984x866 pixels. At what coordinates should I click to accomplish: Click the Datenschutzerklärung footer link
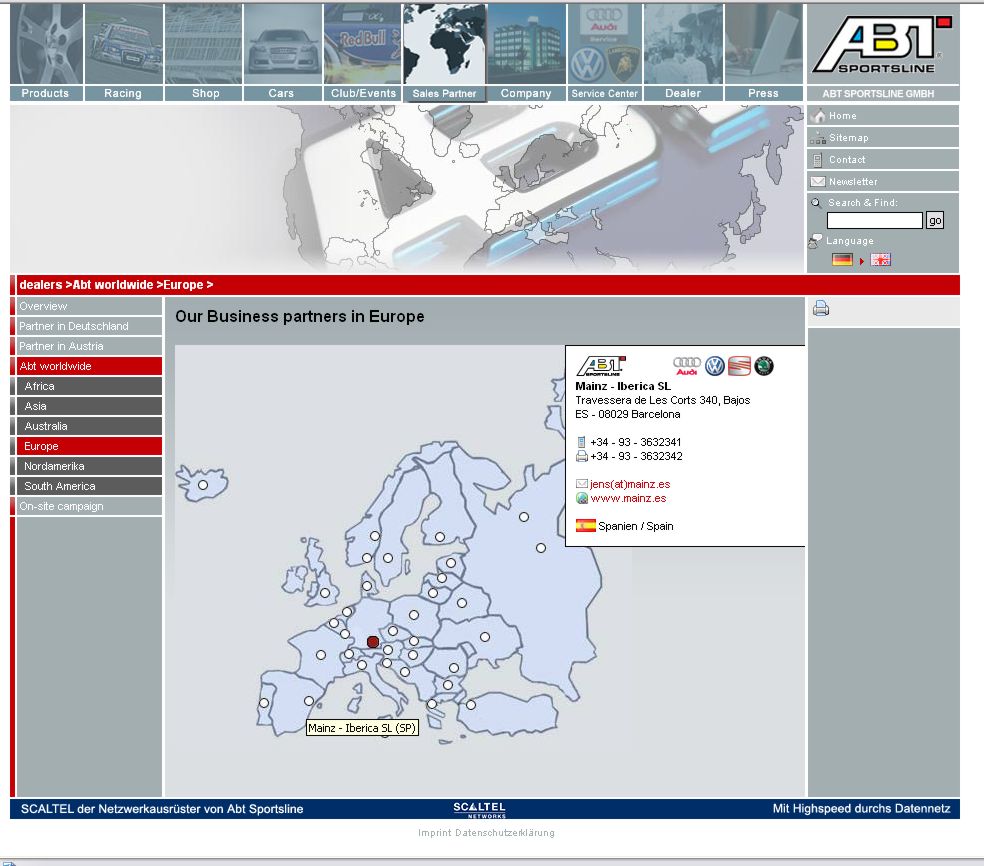505,833
